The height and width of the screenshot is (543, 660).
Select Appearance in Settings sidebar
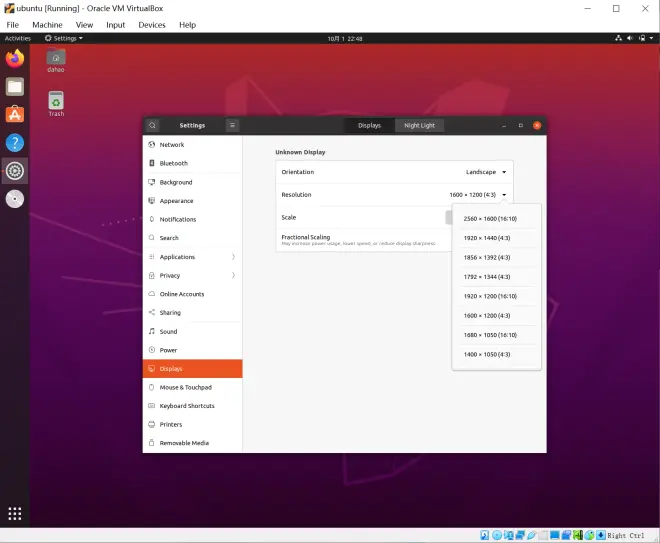pyautogui.click(x=192, y=201)
